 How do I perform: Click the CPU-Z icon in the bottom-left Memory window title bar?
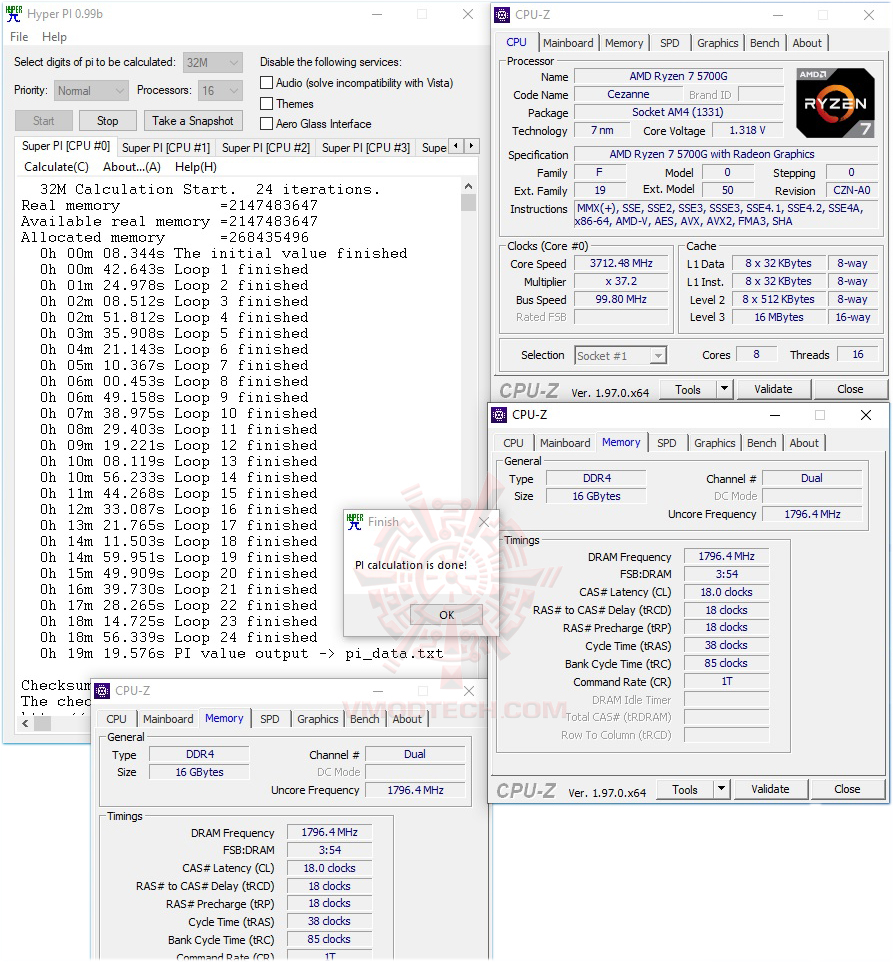pos(102,691)
